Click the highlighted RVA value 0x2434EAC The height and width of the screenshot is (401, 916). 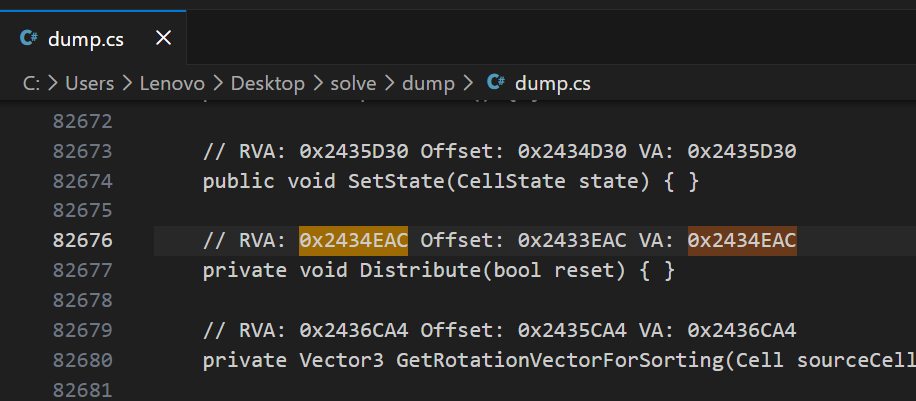353,241
